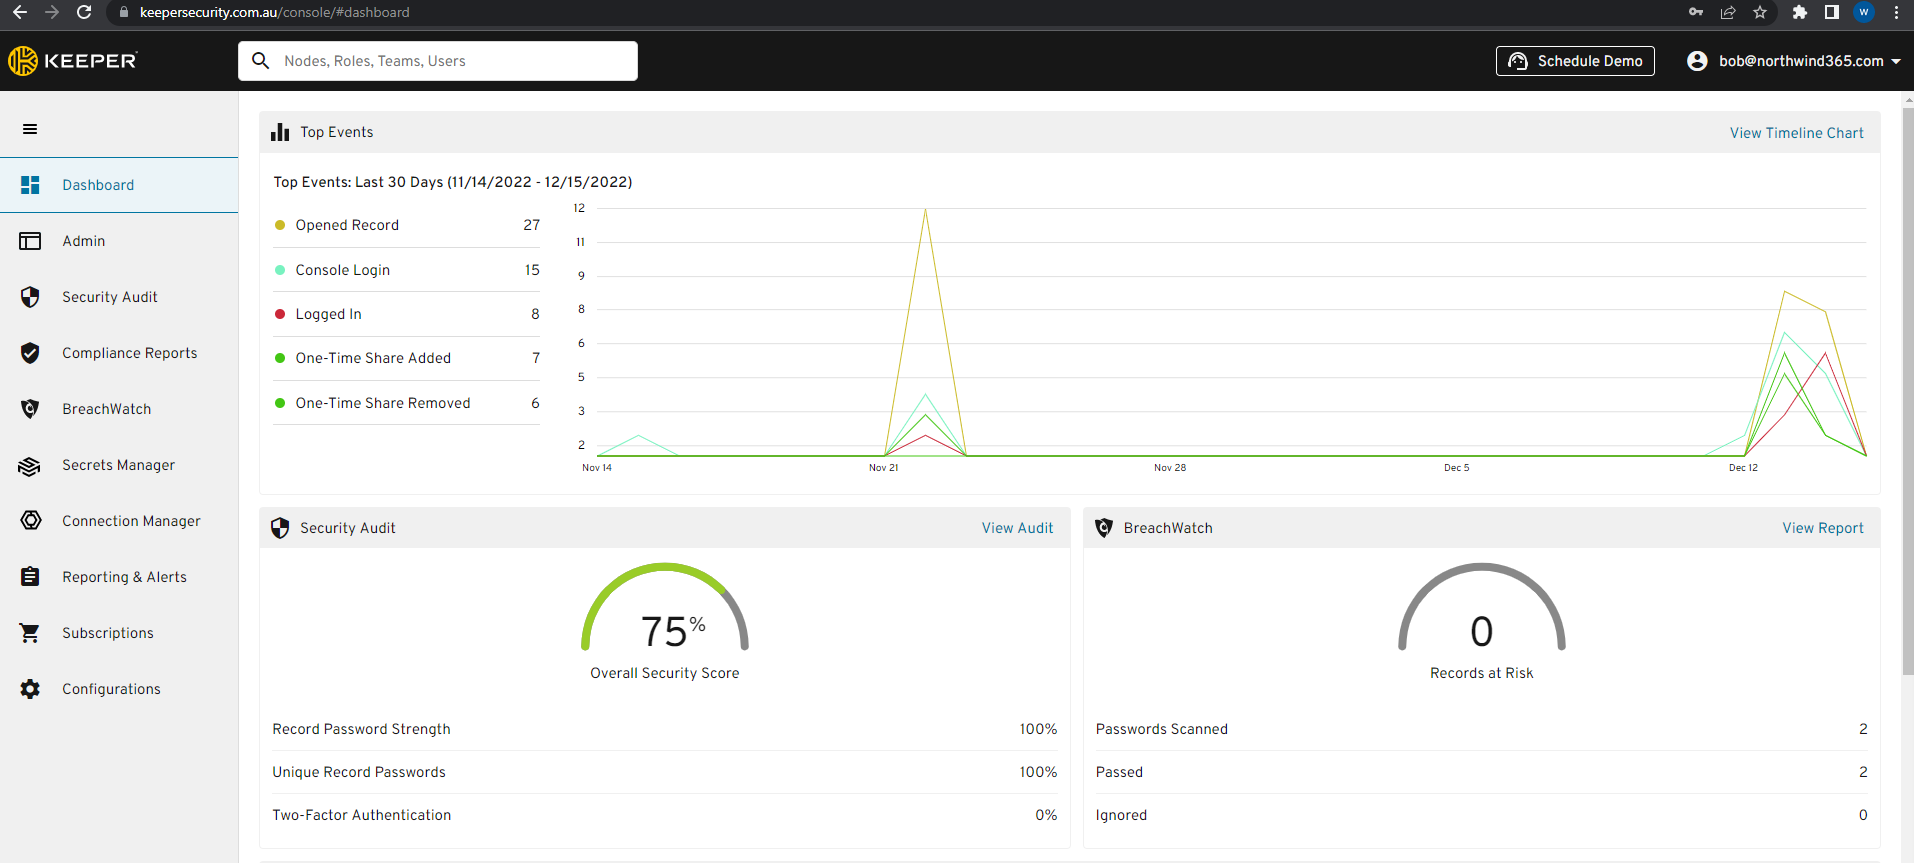Image resolution: width=1914 pixels, height=863 pixels.
Task: Click the Connection Manager icon
Action: pos(31,521)
